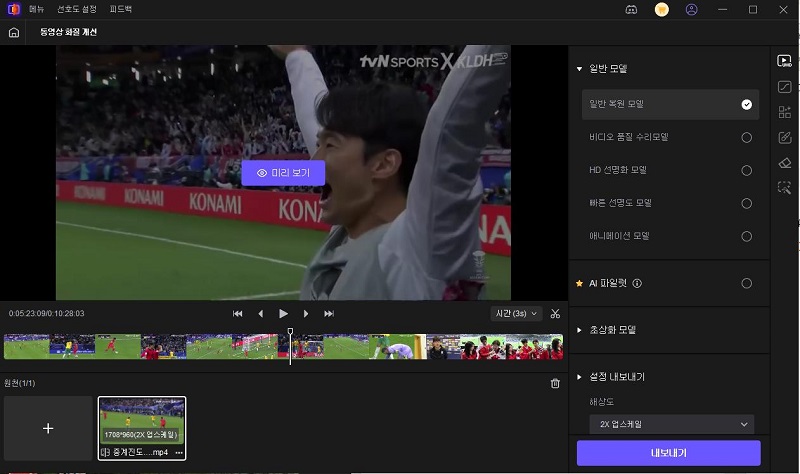Select the grid with sparkle sidebar tool

pyautogui.click(x=784, y=112)
